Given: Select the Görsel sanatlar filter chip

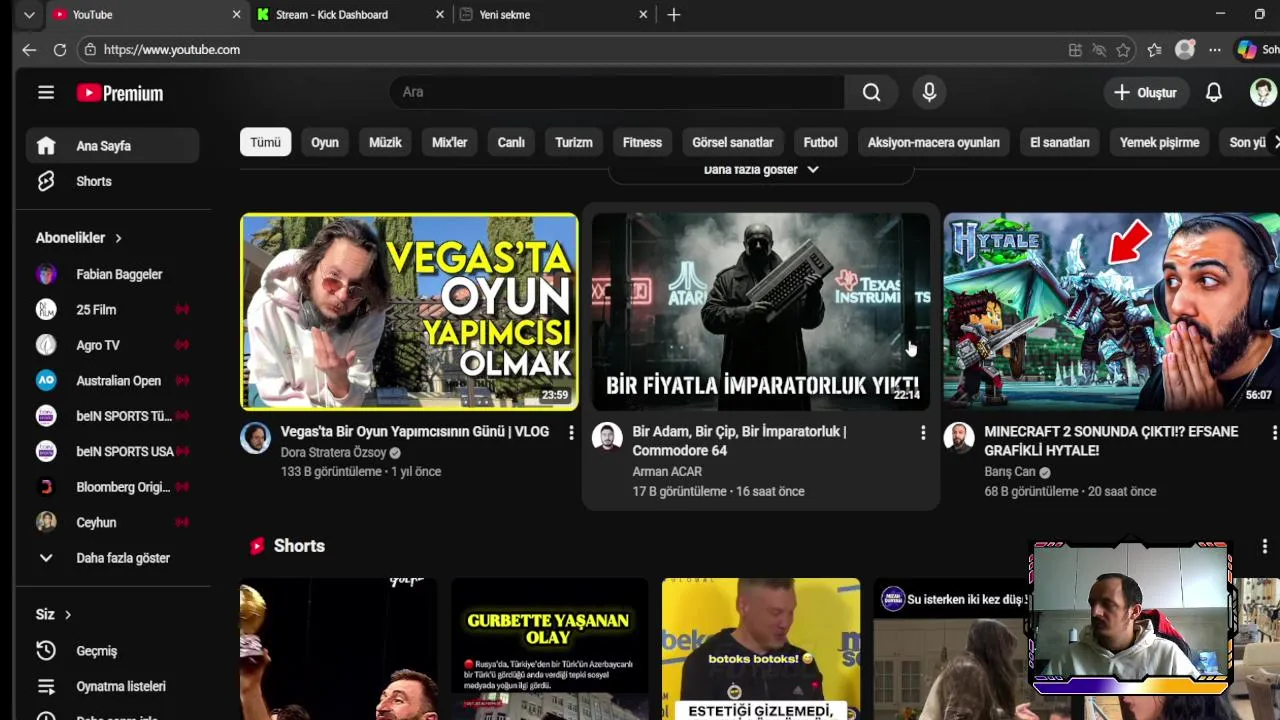Looking at the screenshot, I should tap(733, 142).
